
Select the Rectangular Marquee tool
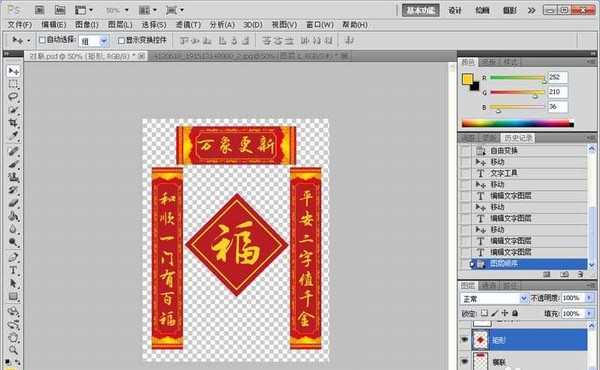point(13,84)
